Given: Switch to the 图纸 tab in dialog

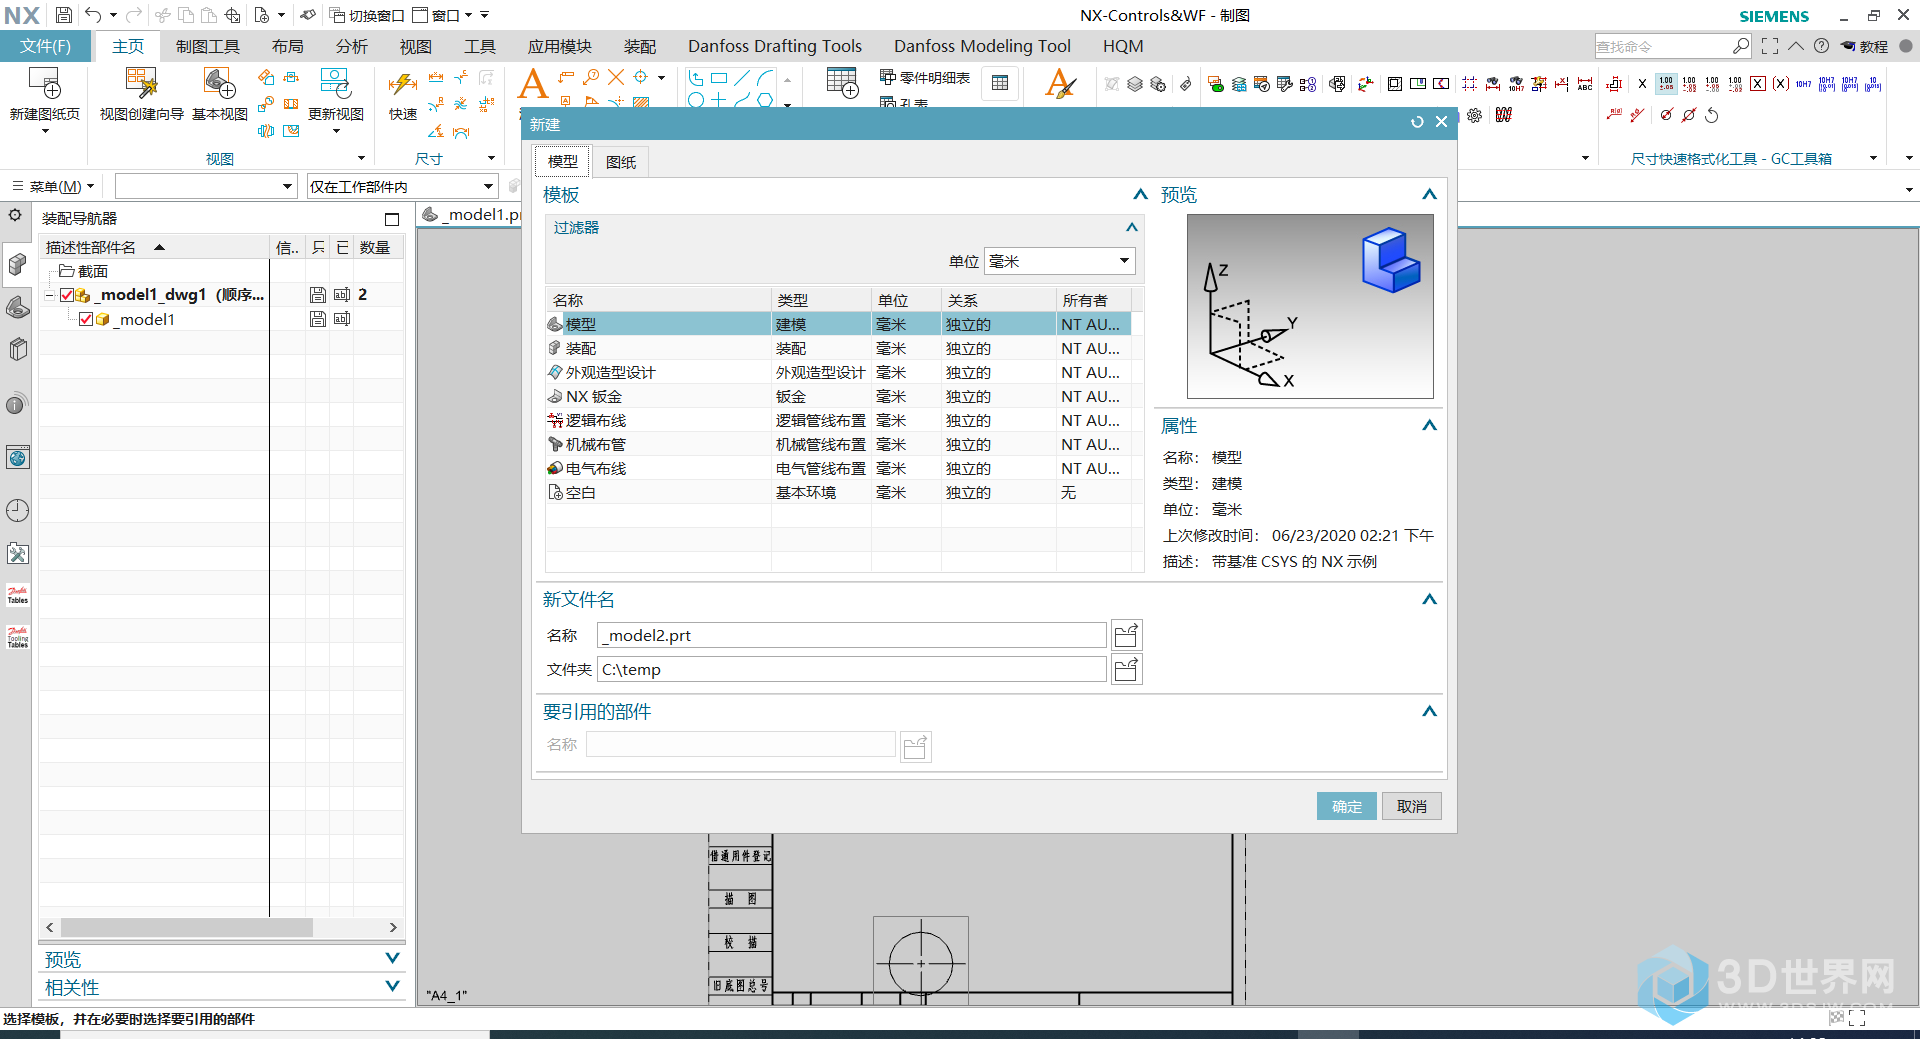Looking at the screenshot, I should tap(620, 162).
